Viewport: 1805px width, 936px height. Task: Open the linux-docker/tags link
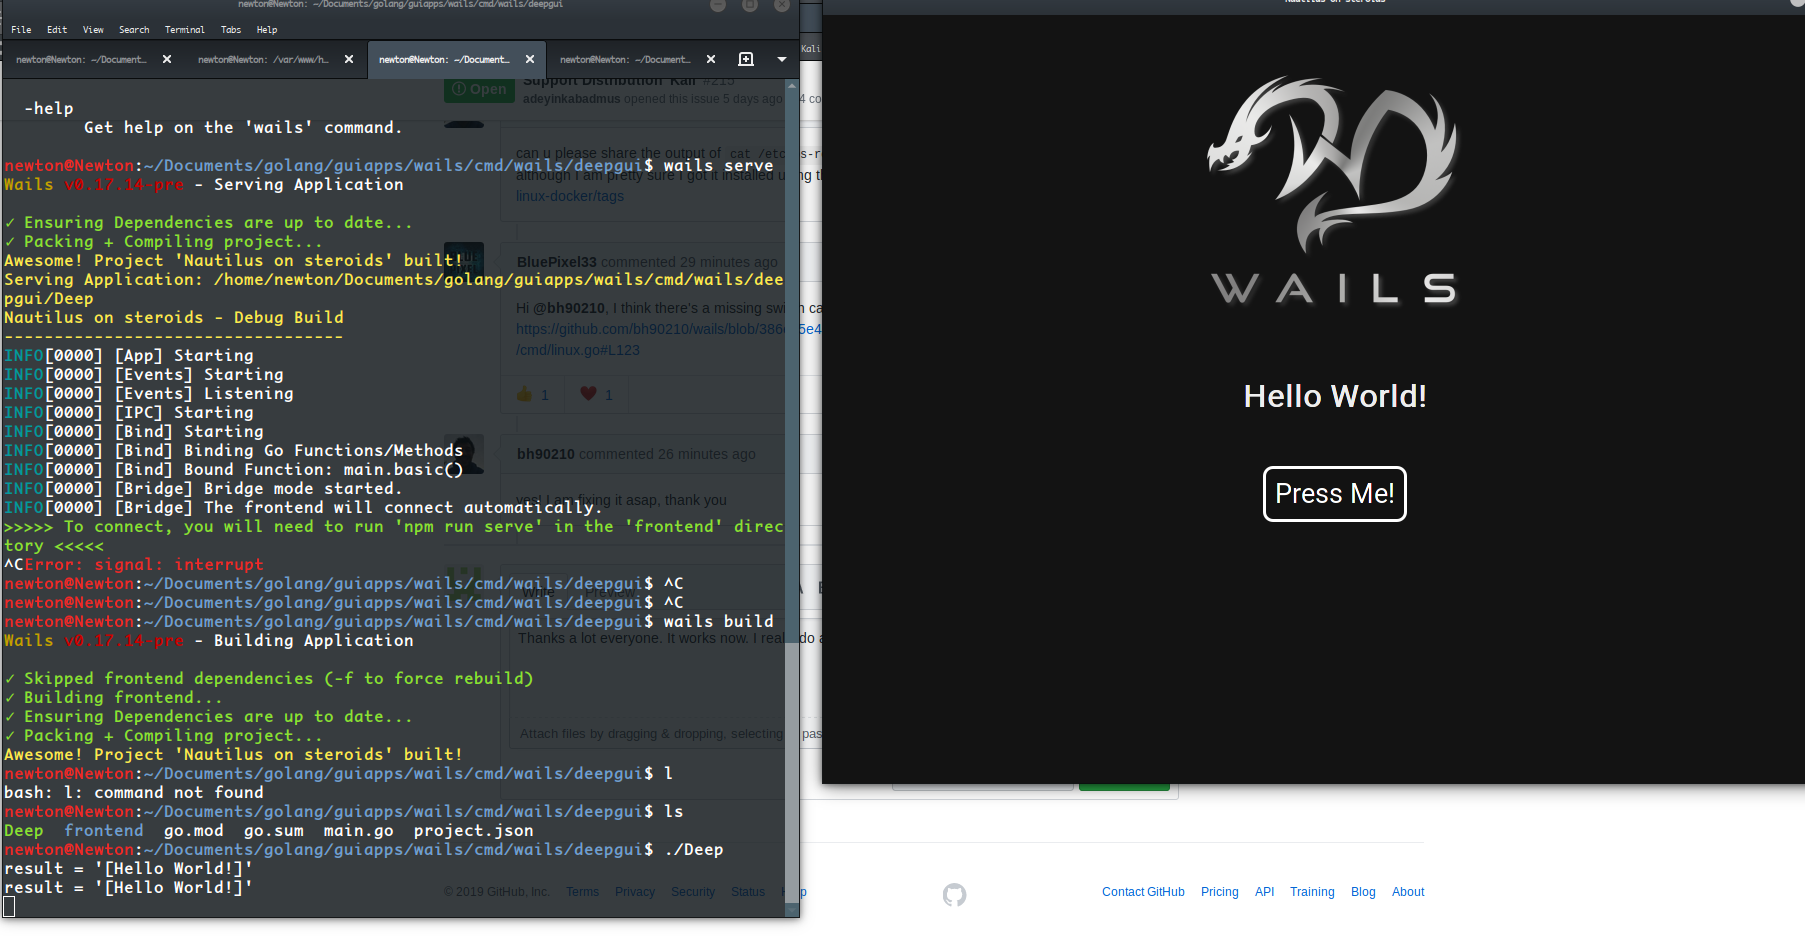[570, 195]
